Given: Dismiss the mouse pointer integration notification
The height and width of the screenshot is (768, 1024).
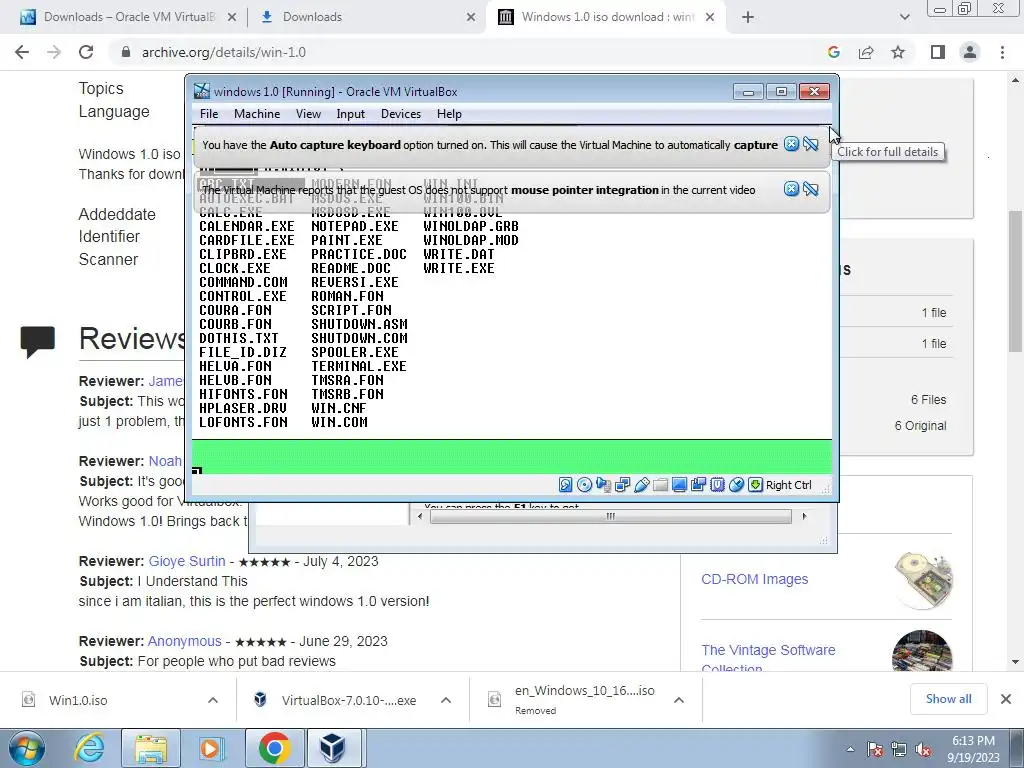Looking at the screenshot, I should (x=792, y=189).
